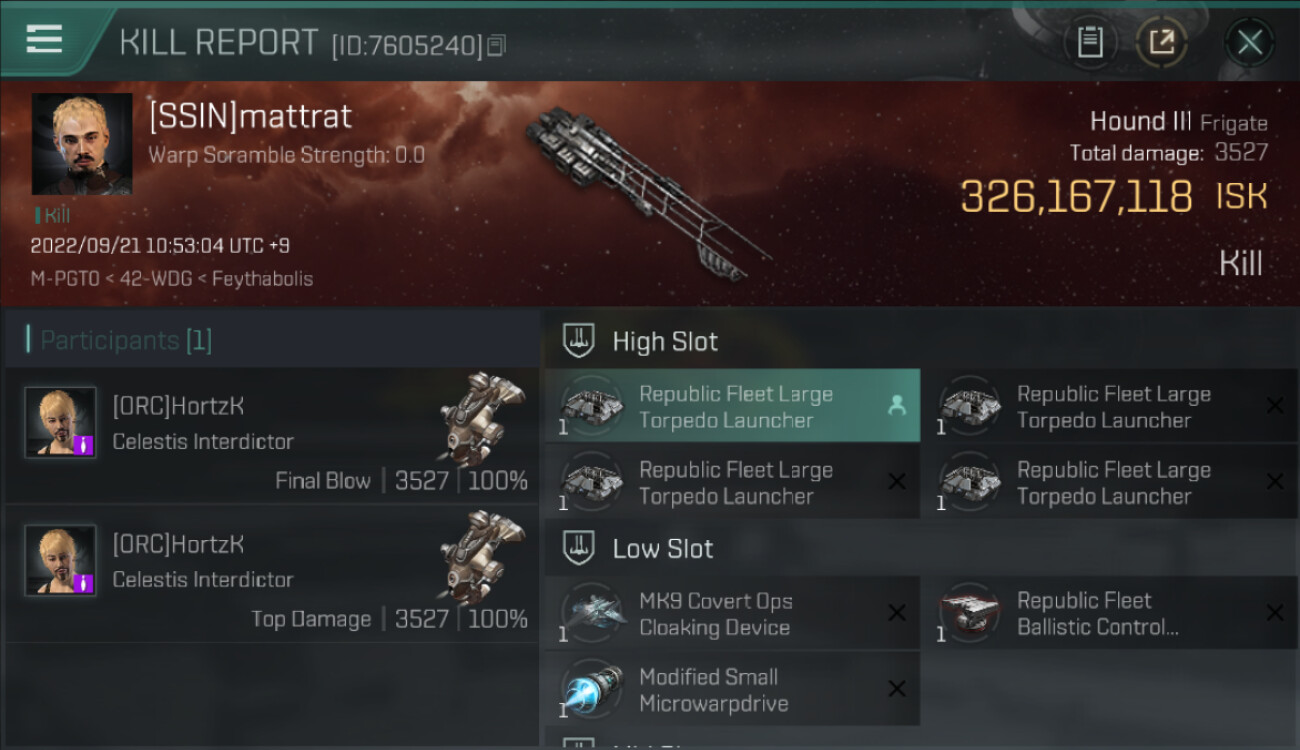Open the MK9 Covert Ops Cloaking Device icon

coord(592,613)
